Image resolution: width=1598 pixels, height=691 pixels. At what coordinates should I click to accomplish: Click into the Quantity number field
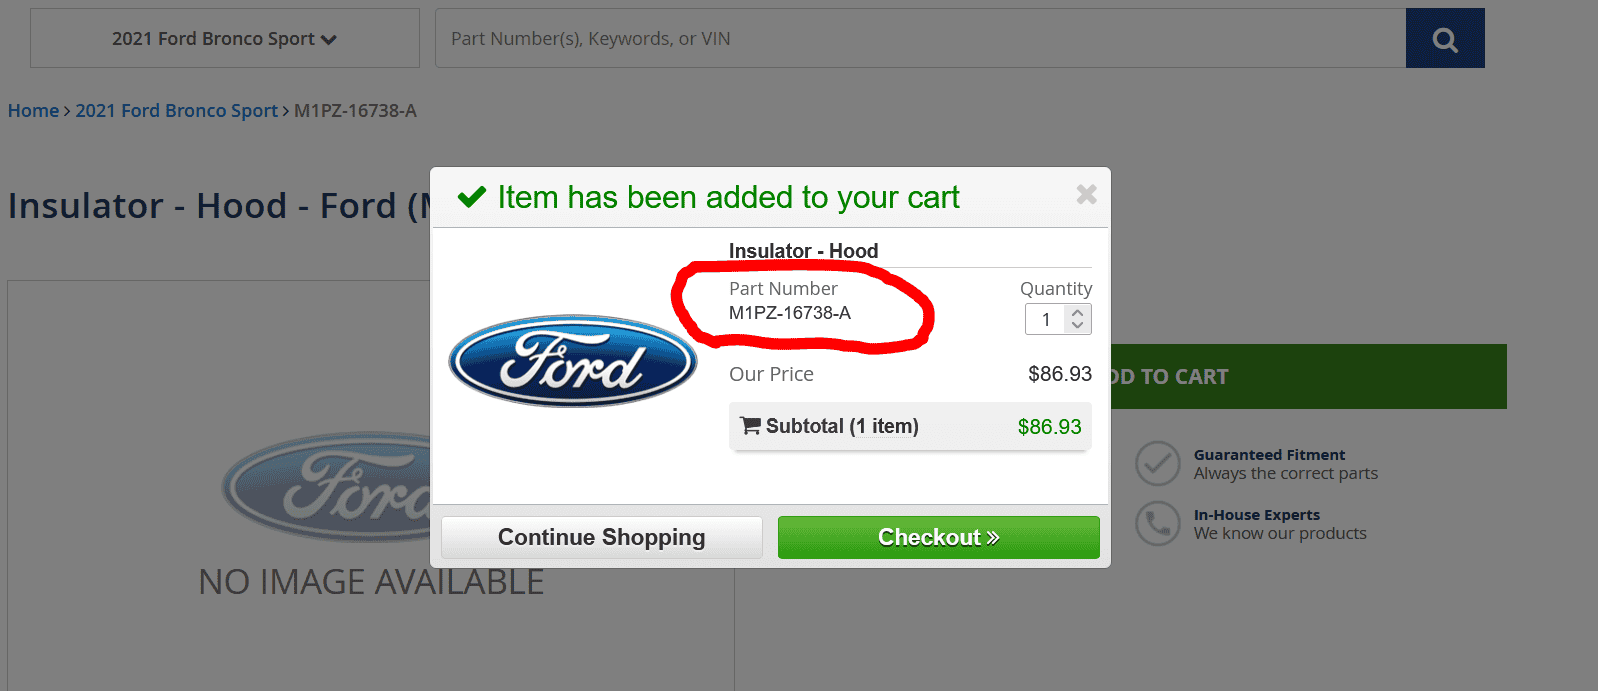click(x=1047, y=320)
